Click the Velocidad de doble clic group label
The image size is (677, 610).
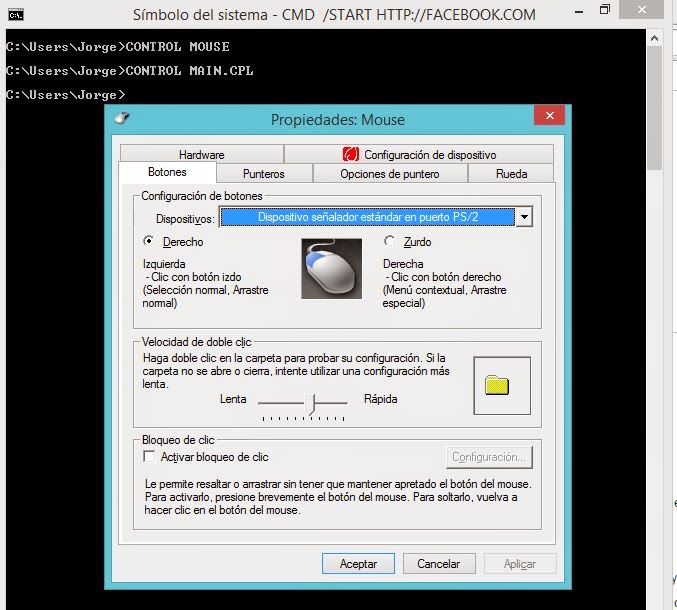click(x=196, y=342)
